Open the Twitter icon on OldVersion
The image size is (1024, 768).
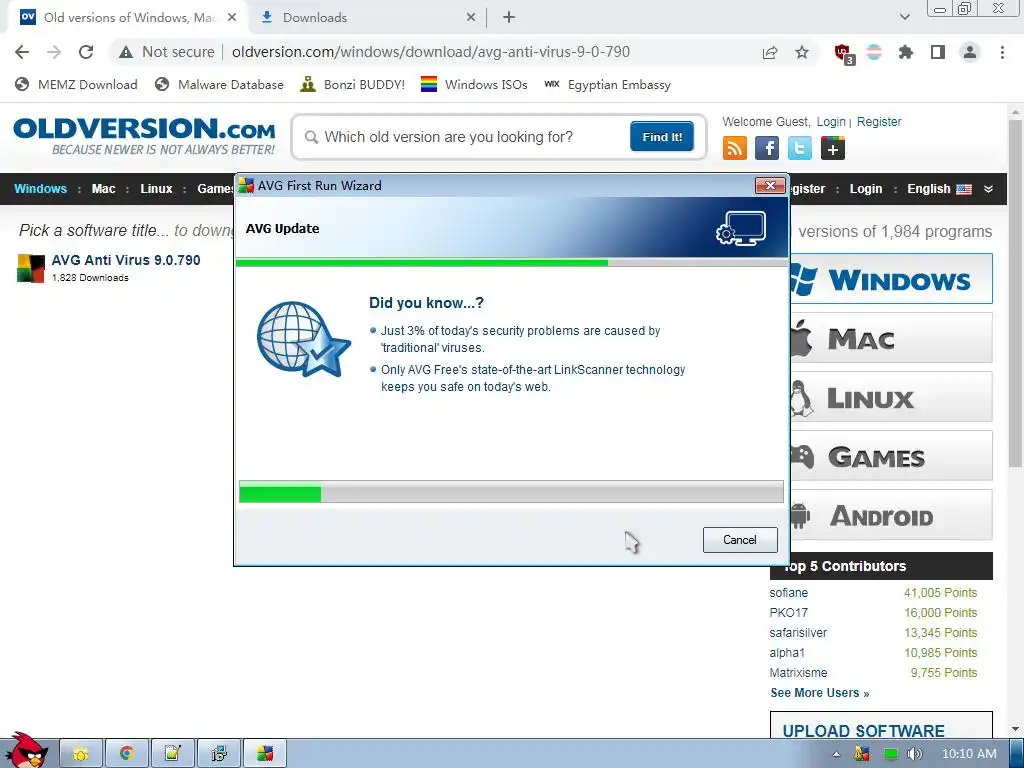tap(800, 148)
